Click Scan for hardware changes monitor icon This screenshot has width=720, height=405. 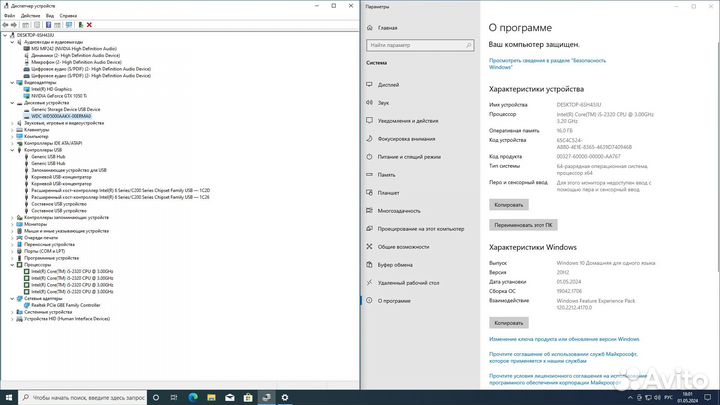(x=69, y=25)
